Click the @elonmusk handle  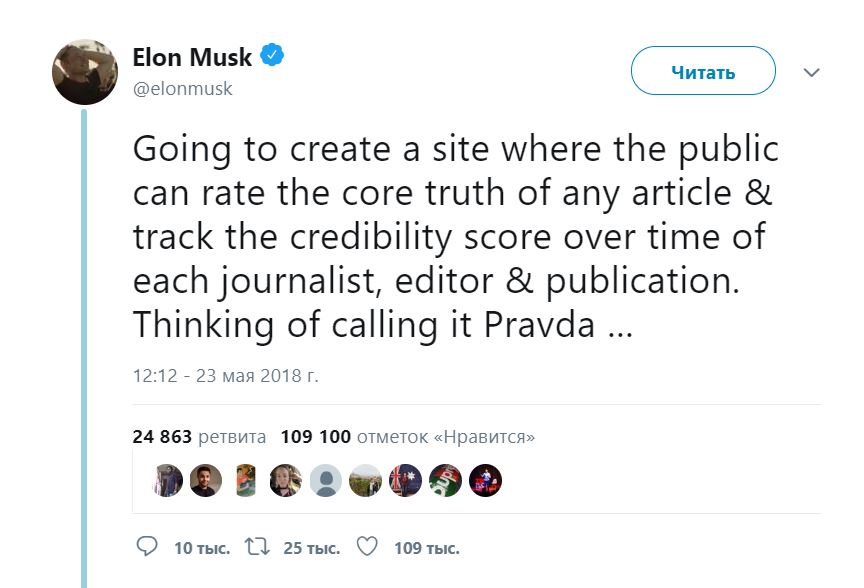click(x=182, y=89)
